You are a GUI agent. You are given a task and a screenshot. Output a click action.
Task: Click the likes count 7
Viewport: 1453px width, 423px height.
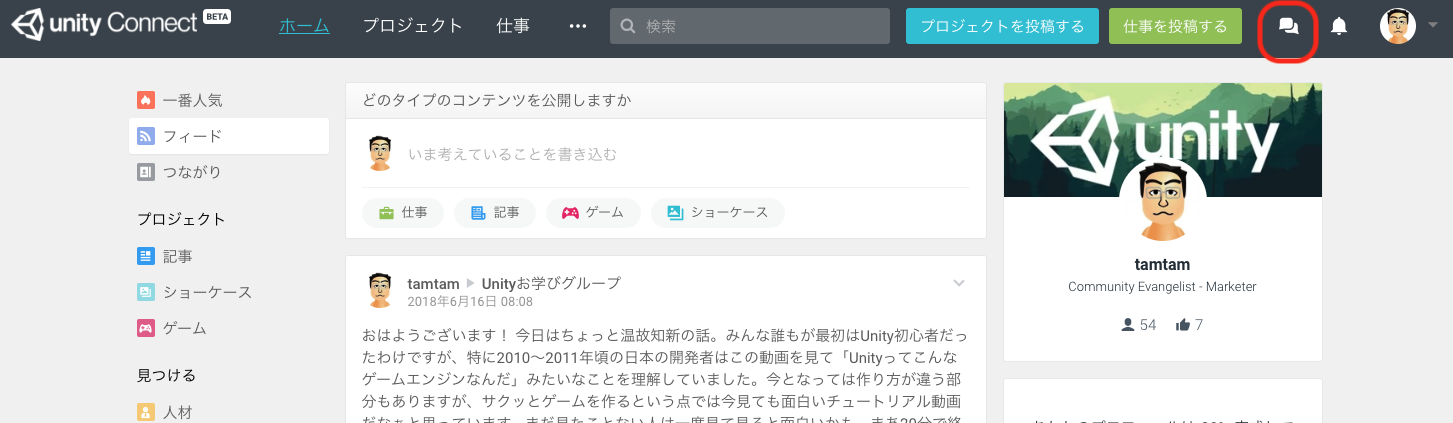(1190, 325)
